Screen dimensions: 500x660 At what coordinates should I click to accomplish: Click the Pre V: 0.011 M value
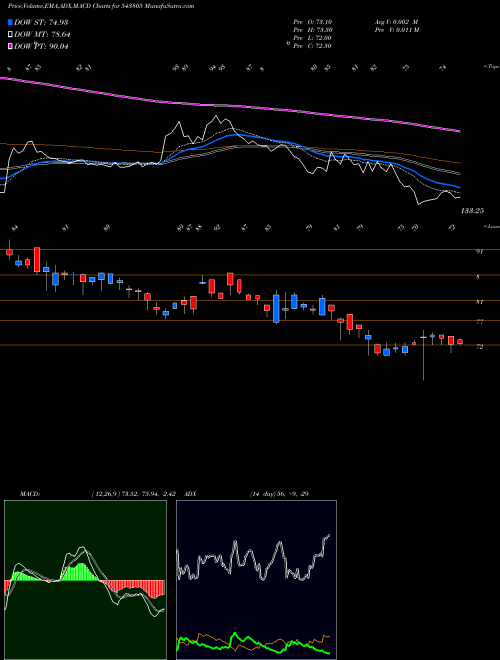[x=397, y=30]
